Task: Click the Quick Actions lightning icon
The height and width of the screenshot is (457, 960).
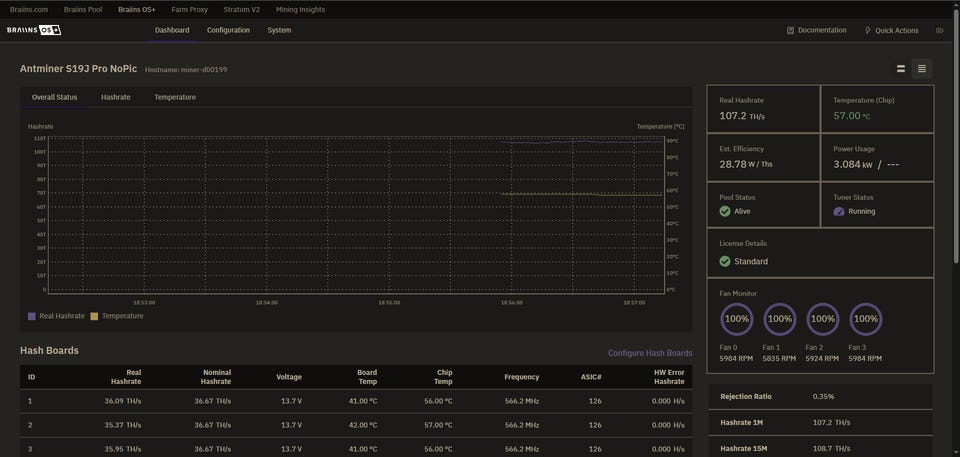Action: 867,30
